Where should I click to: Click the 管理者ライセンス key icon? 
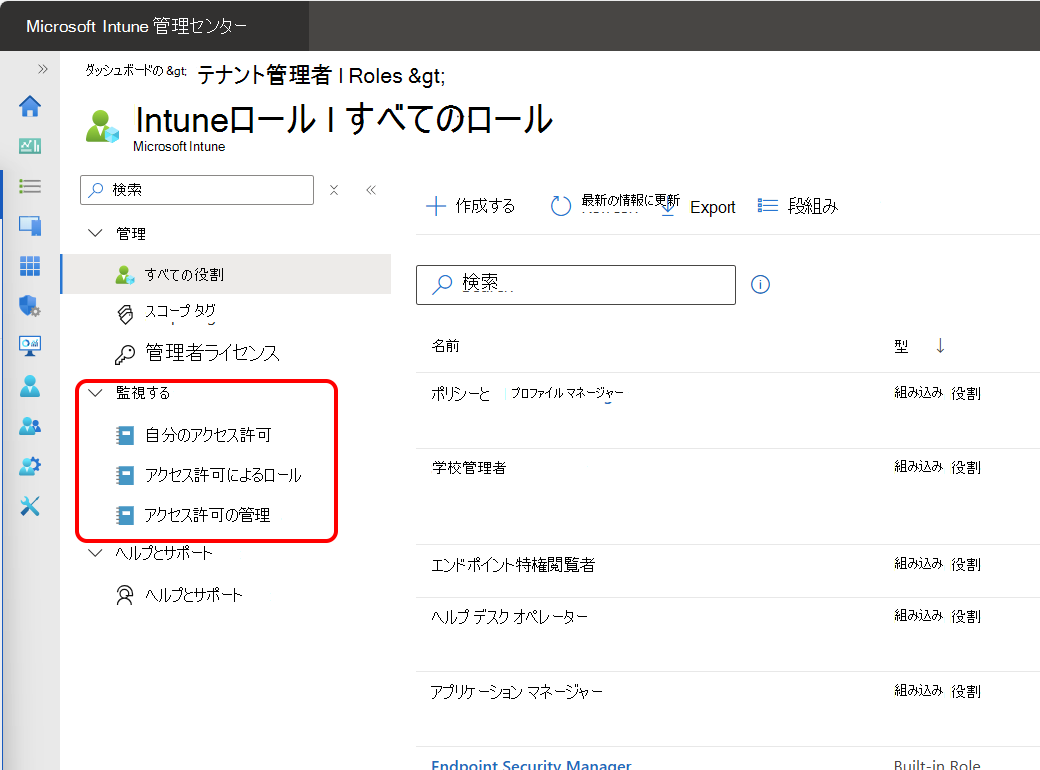pyautogui.click(x=125, y=355)
